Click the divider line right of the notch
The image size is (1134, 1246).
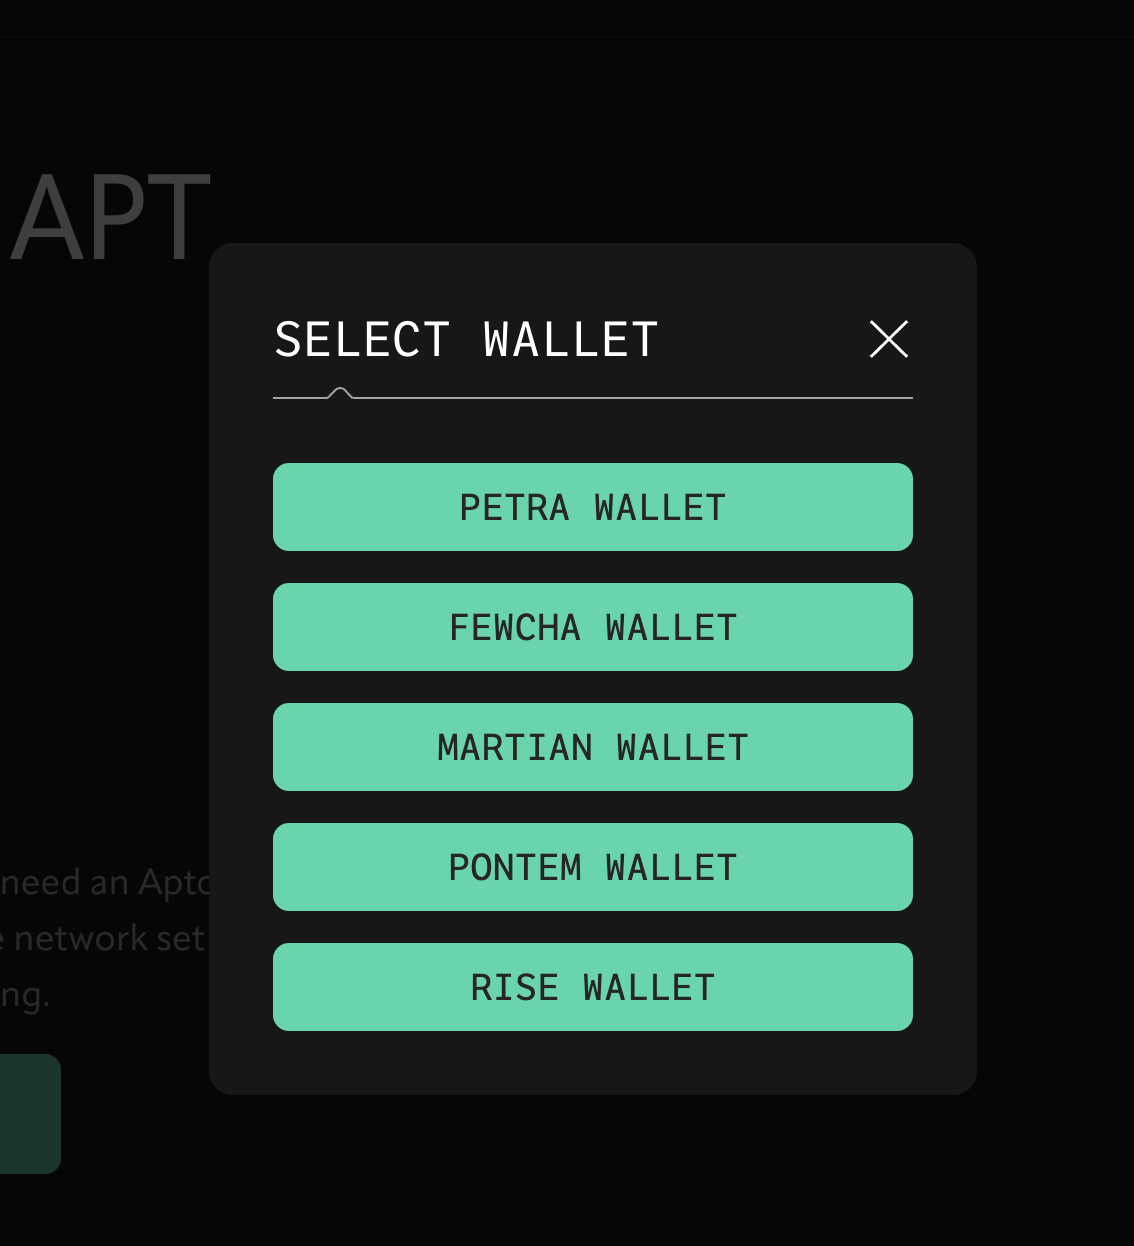[x=630, y=398]
